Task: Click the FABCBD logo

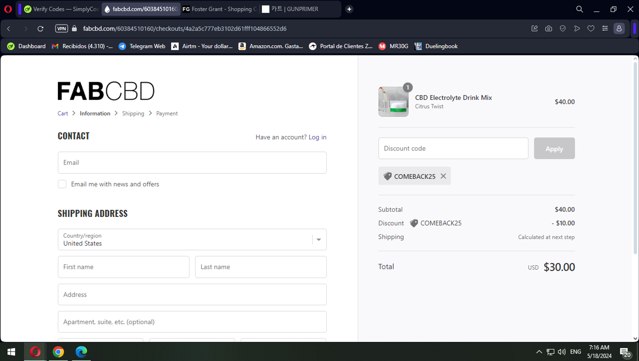Action: click(106, 91)
